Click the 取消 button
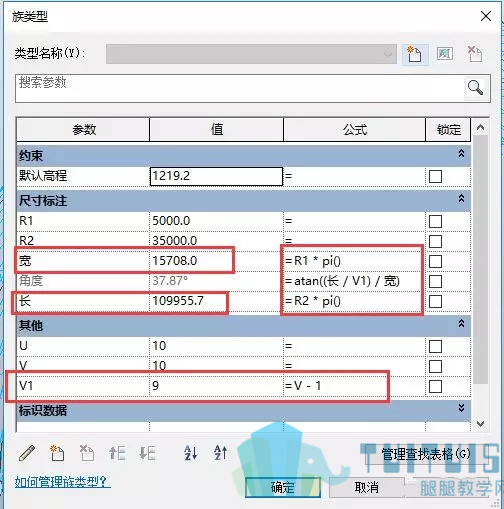Screen dimensions: 504x509 367,488
